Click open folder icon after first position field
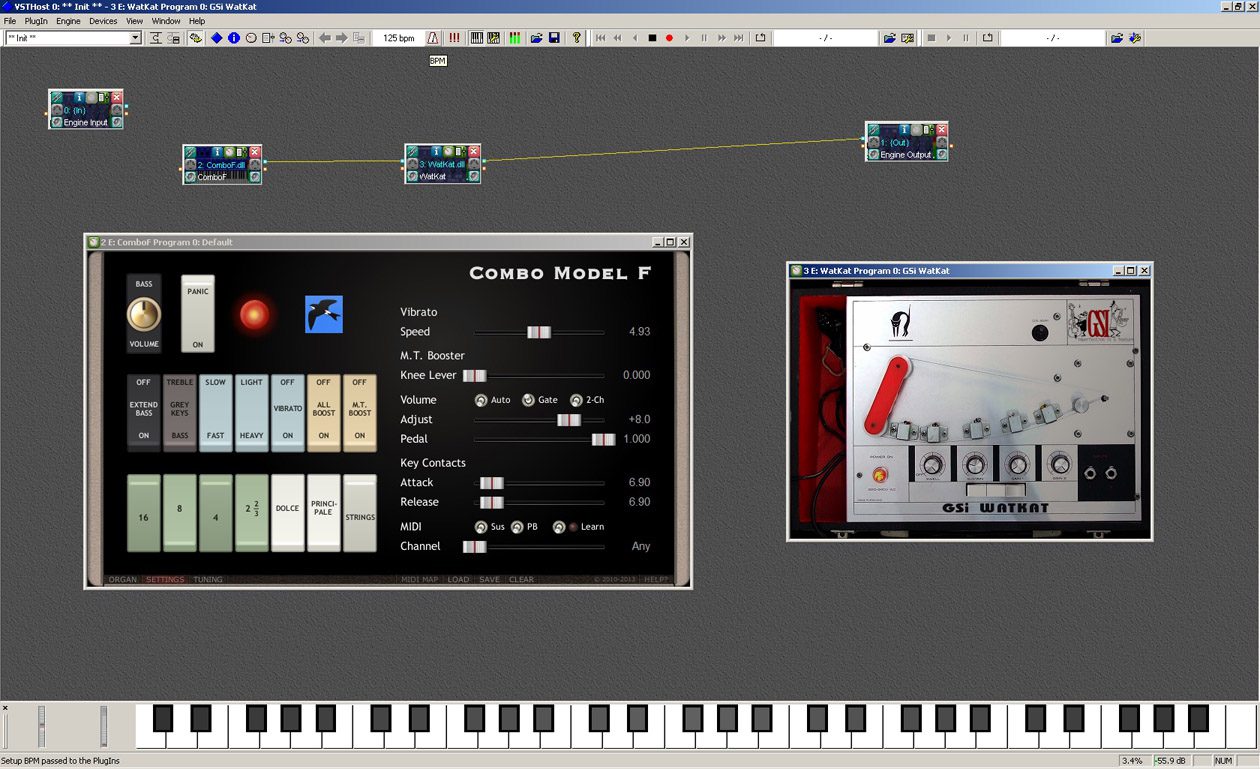1260x769 pixels. pyautogui.click(x=889, y=38)
